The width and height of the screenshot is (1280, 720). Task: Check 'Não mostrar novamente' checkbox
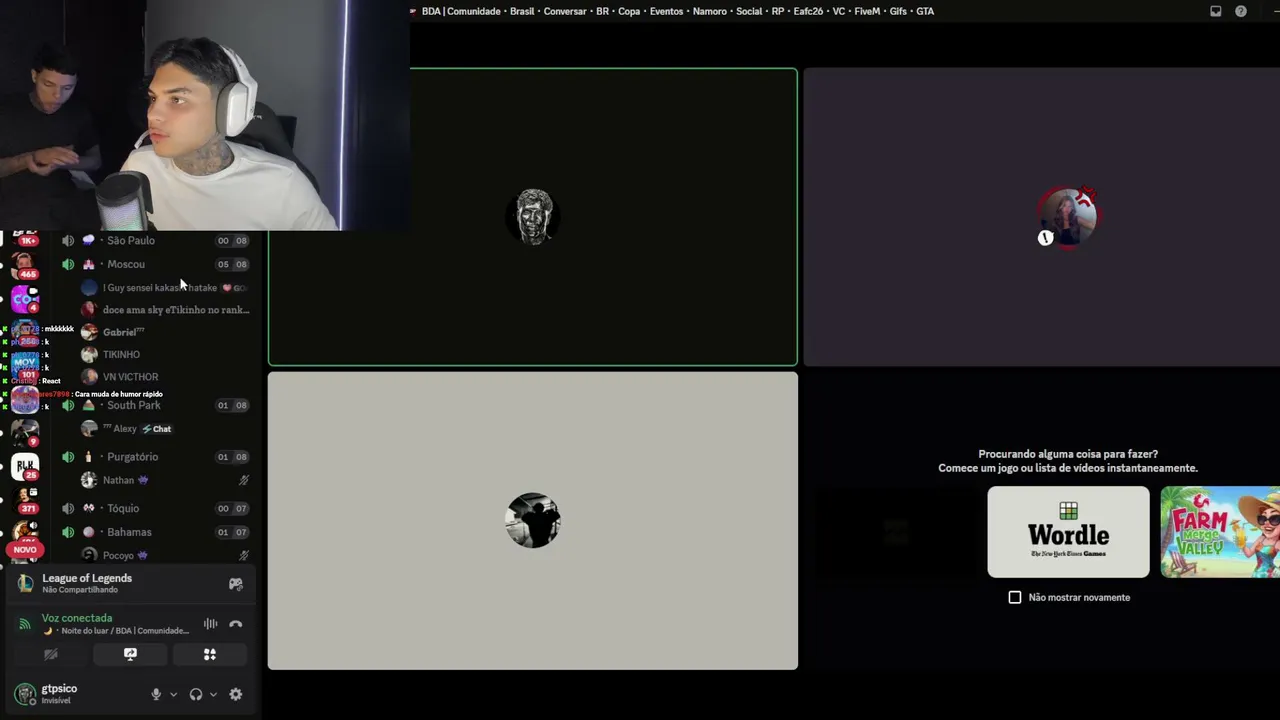point(1015,597)
